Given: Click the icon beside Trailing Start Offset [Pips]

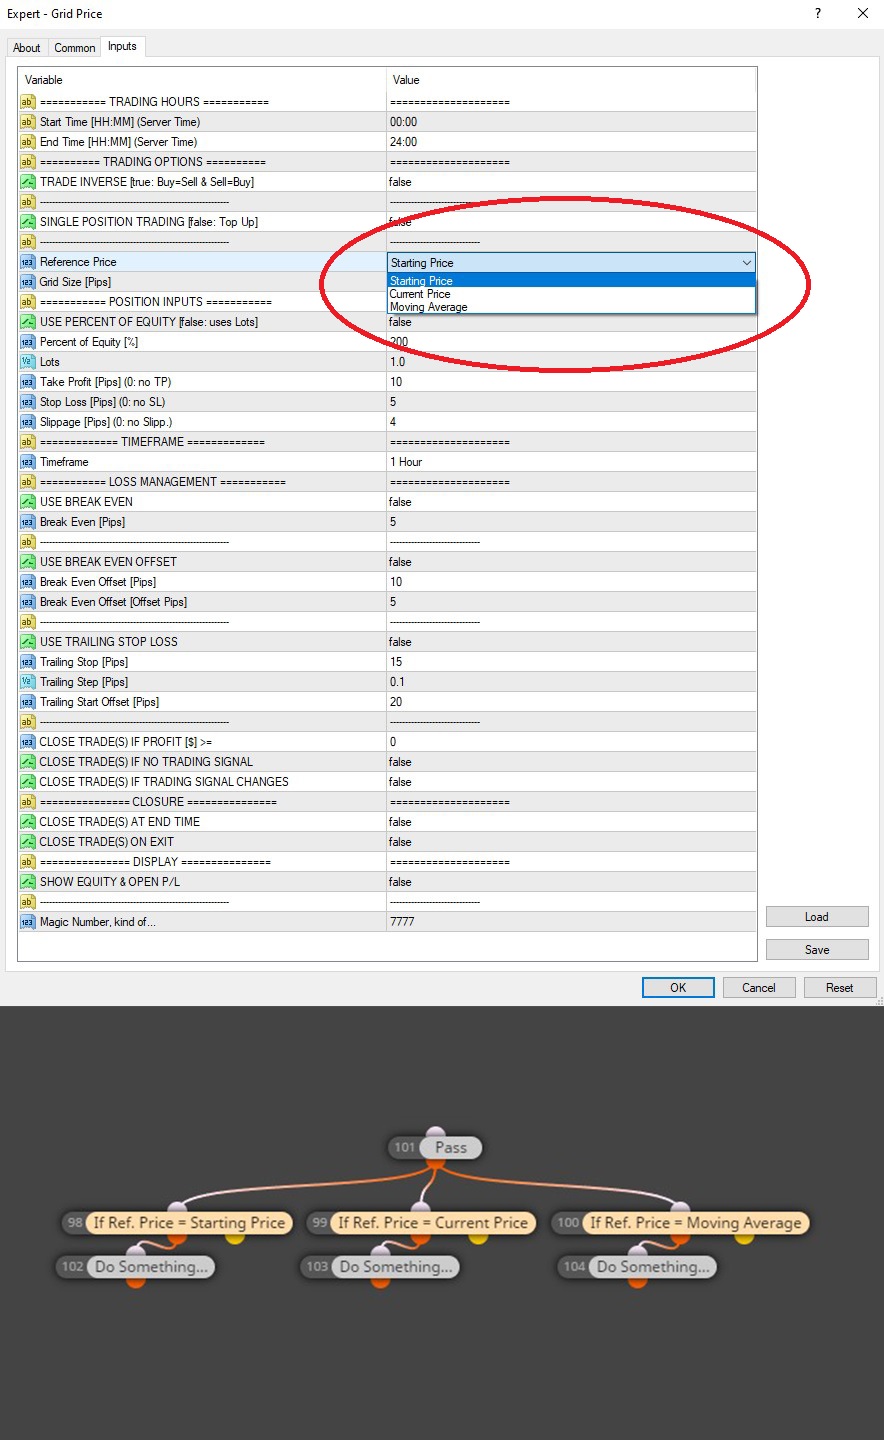Looking at the screenshot, I should point(28,702).
